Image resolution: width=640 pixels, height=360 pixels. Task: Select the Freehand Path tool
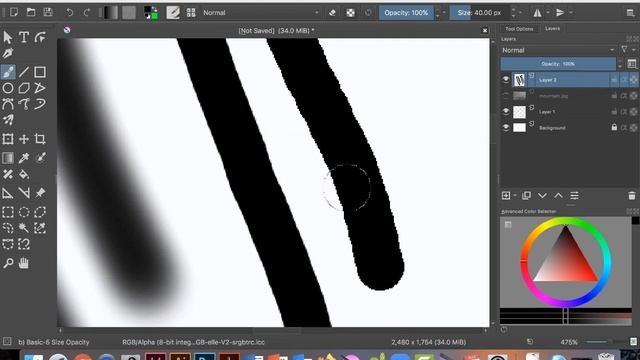point(24,104)
